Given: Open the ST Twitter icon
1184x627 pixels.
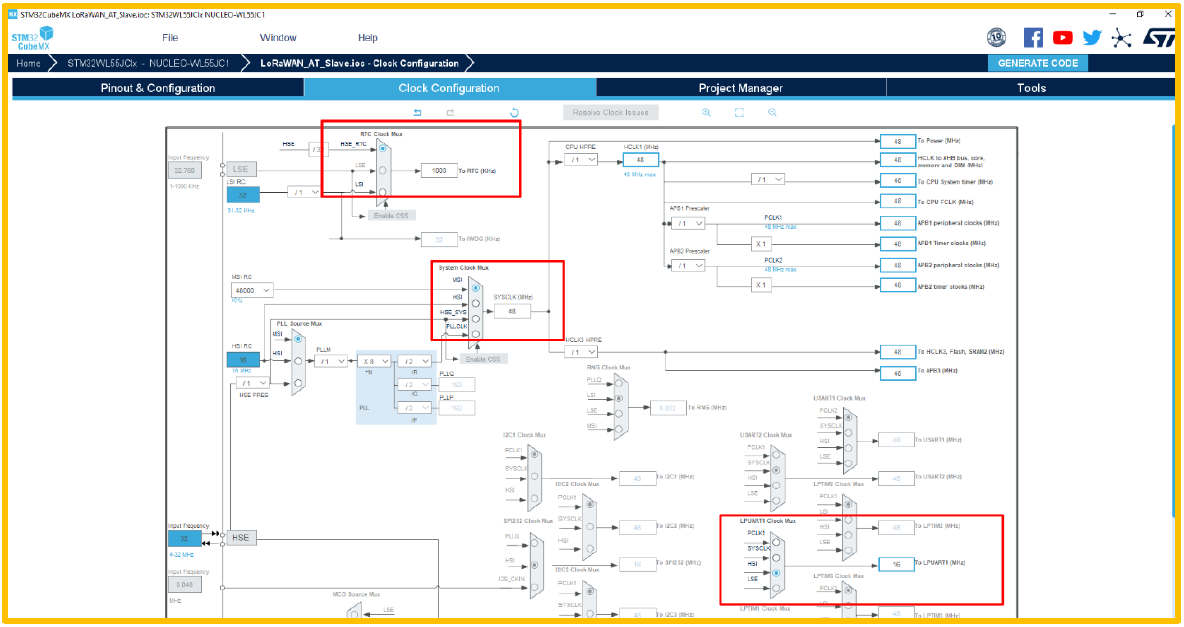Looking at the screenshot, I should click(x=1092, y=38).
